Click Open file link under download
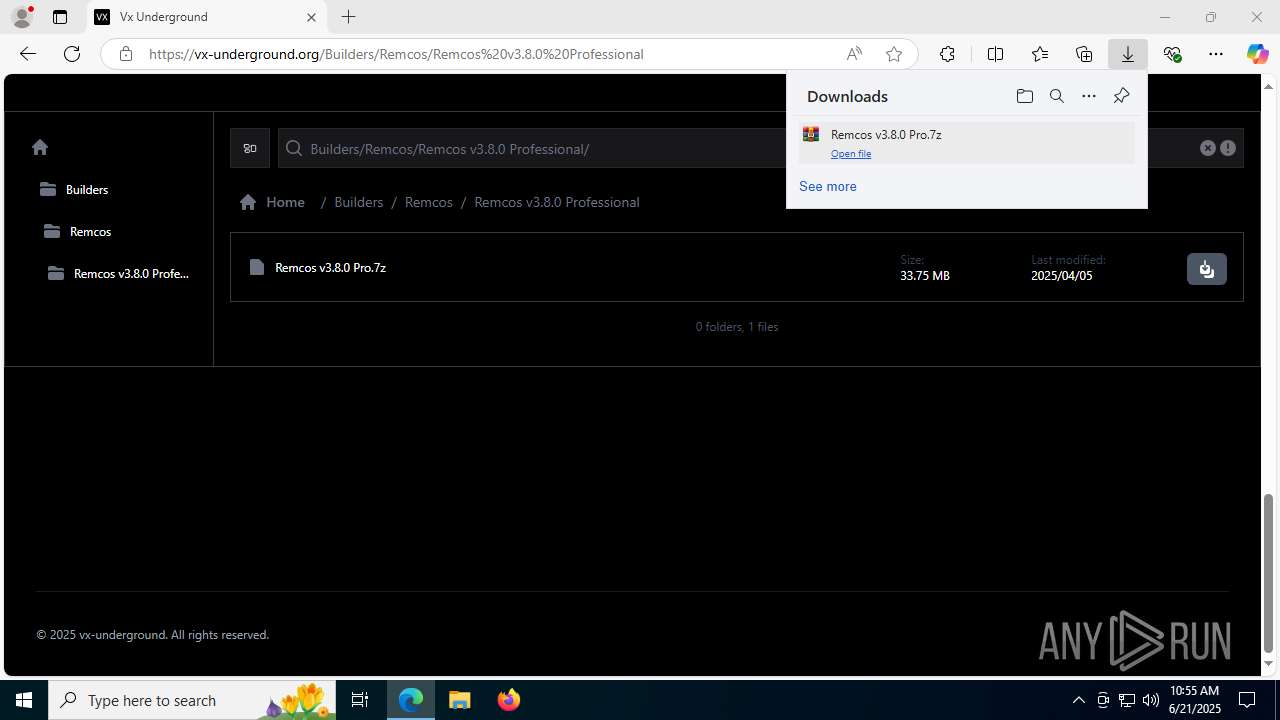This screenshot has width=1280, height=720. pyautogui.click(x=851, y=154)
